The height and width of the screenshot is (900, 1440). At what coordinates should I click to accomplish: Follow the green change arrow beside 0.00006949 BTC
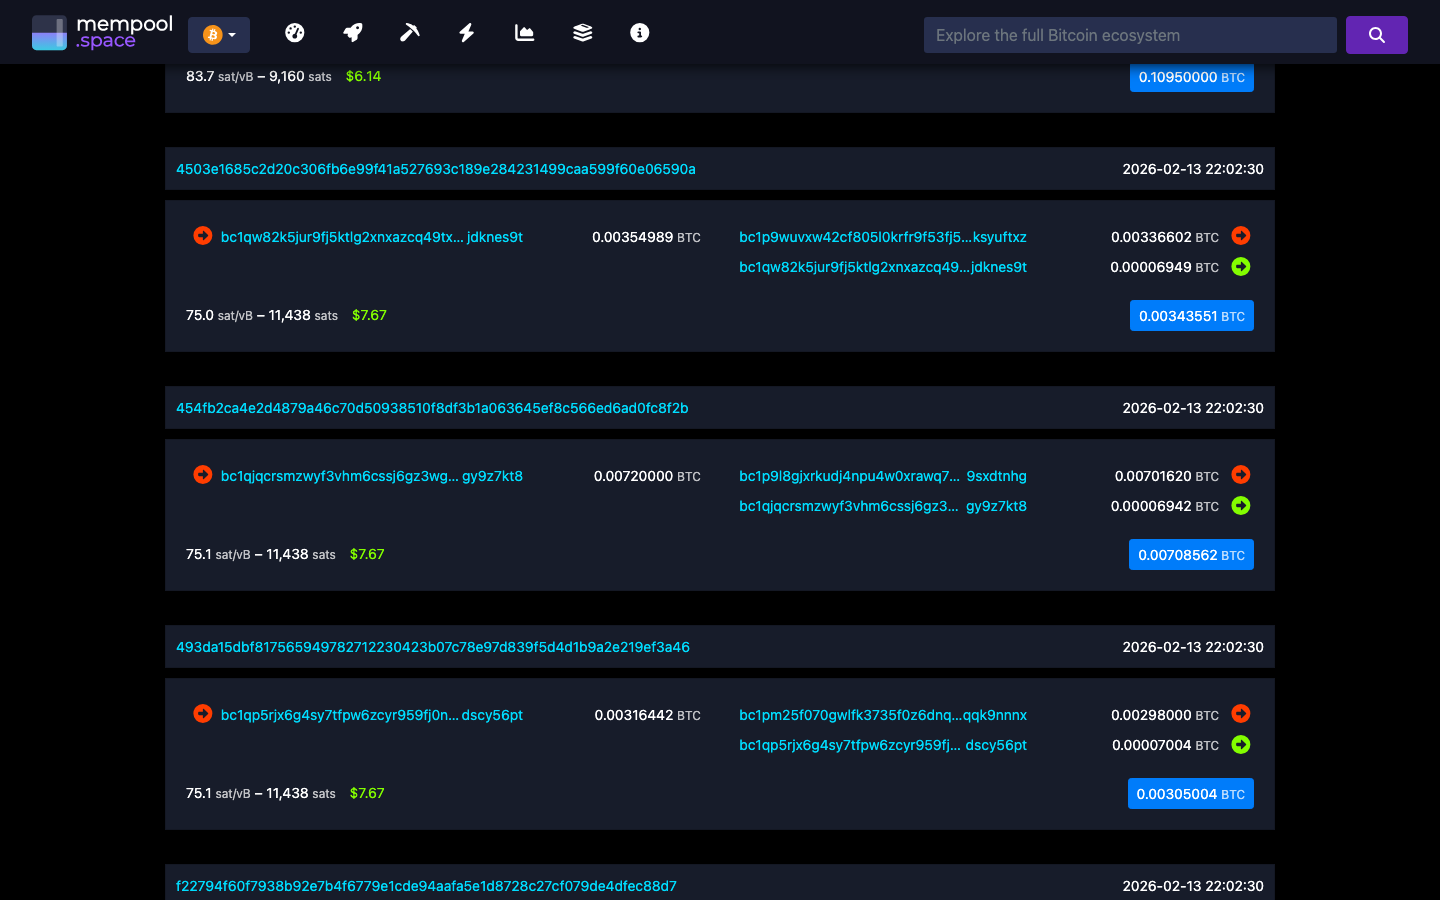[1241, 267]
